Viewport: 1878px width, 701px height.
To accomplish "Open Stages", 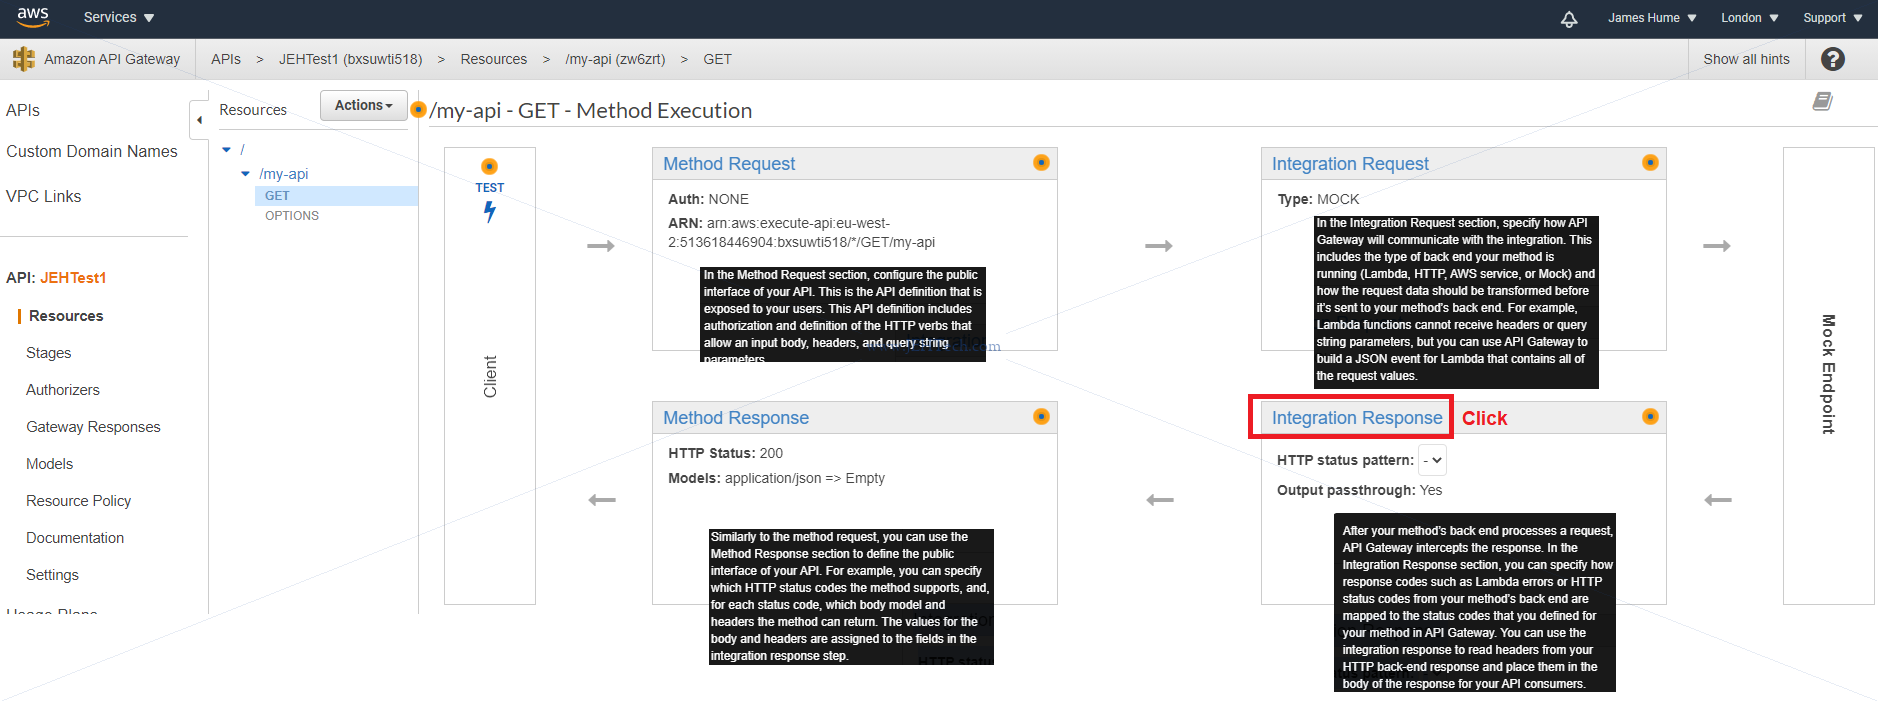I will [x=49, y=353].
